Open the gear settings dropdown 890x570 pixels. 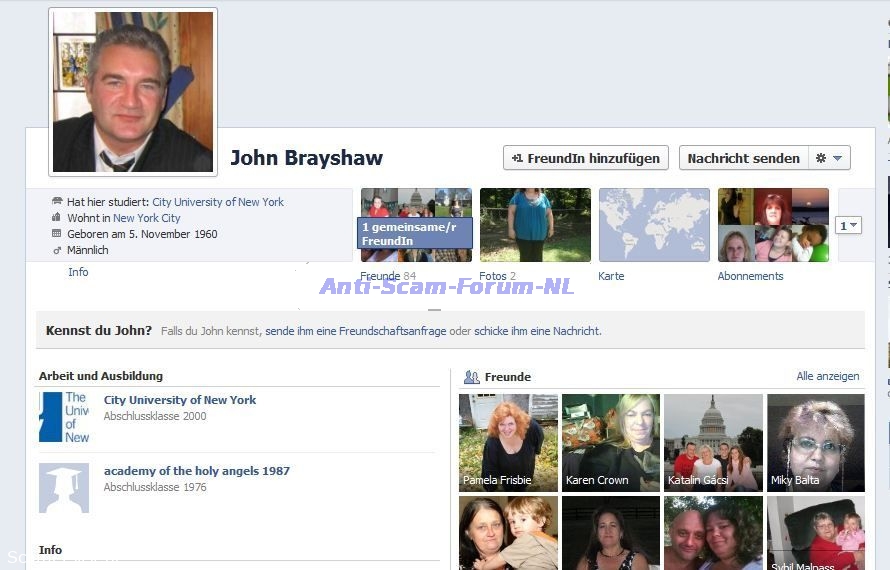pyautogui.click(x=830, y=158)
